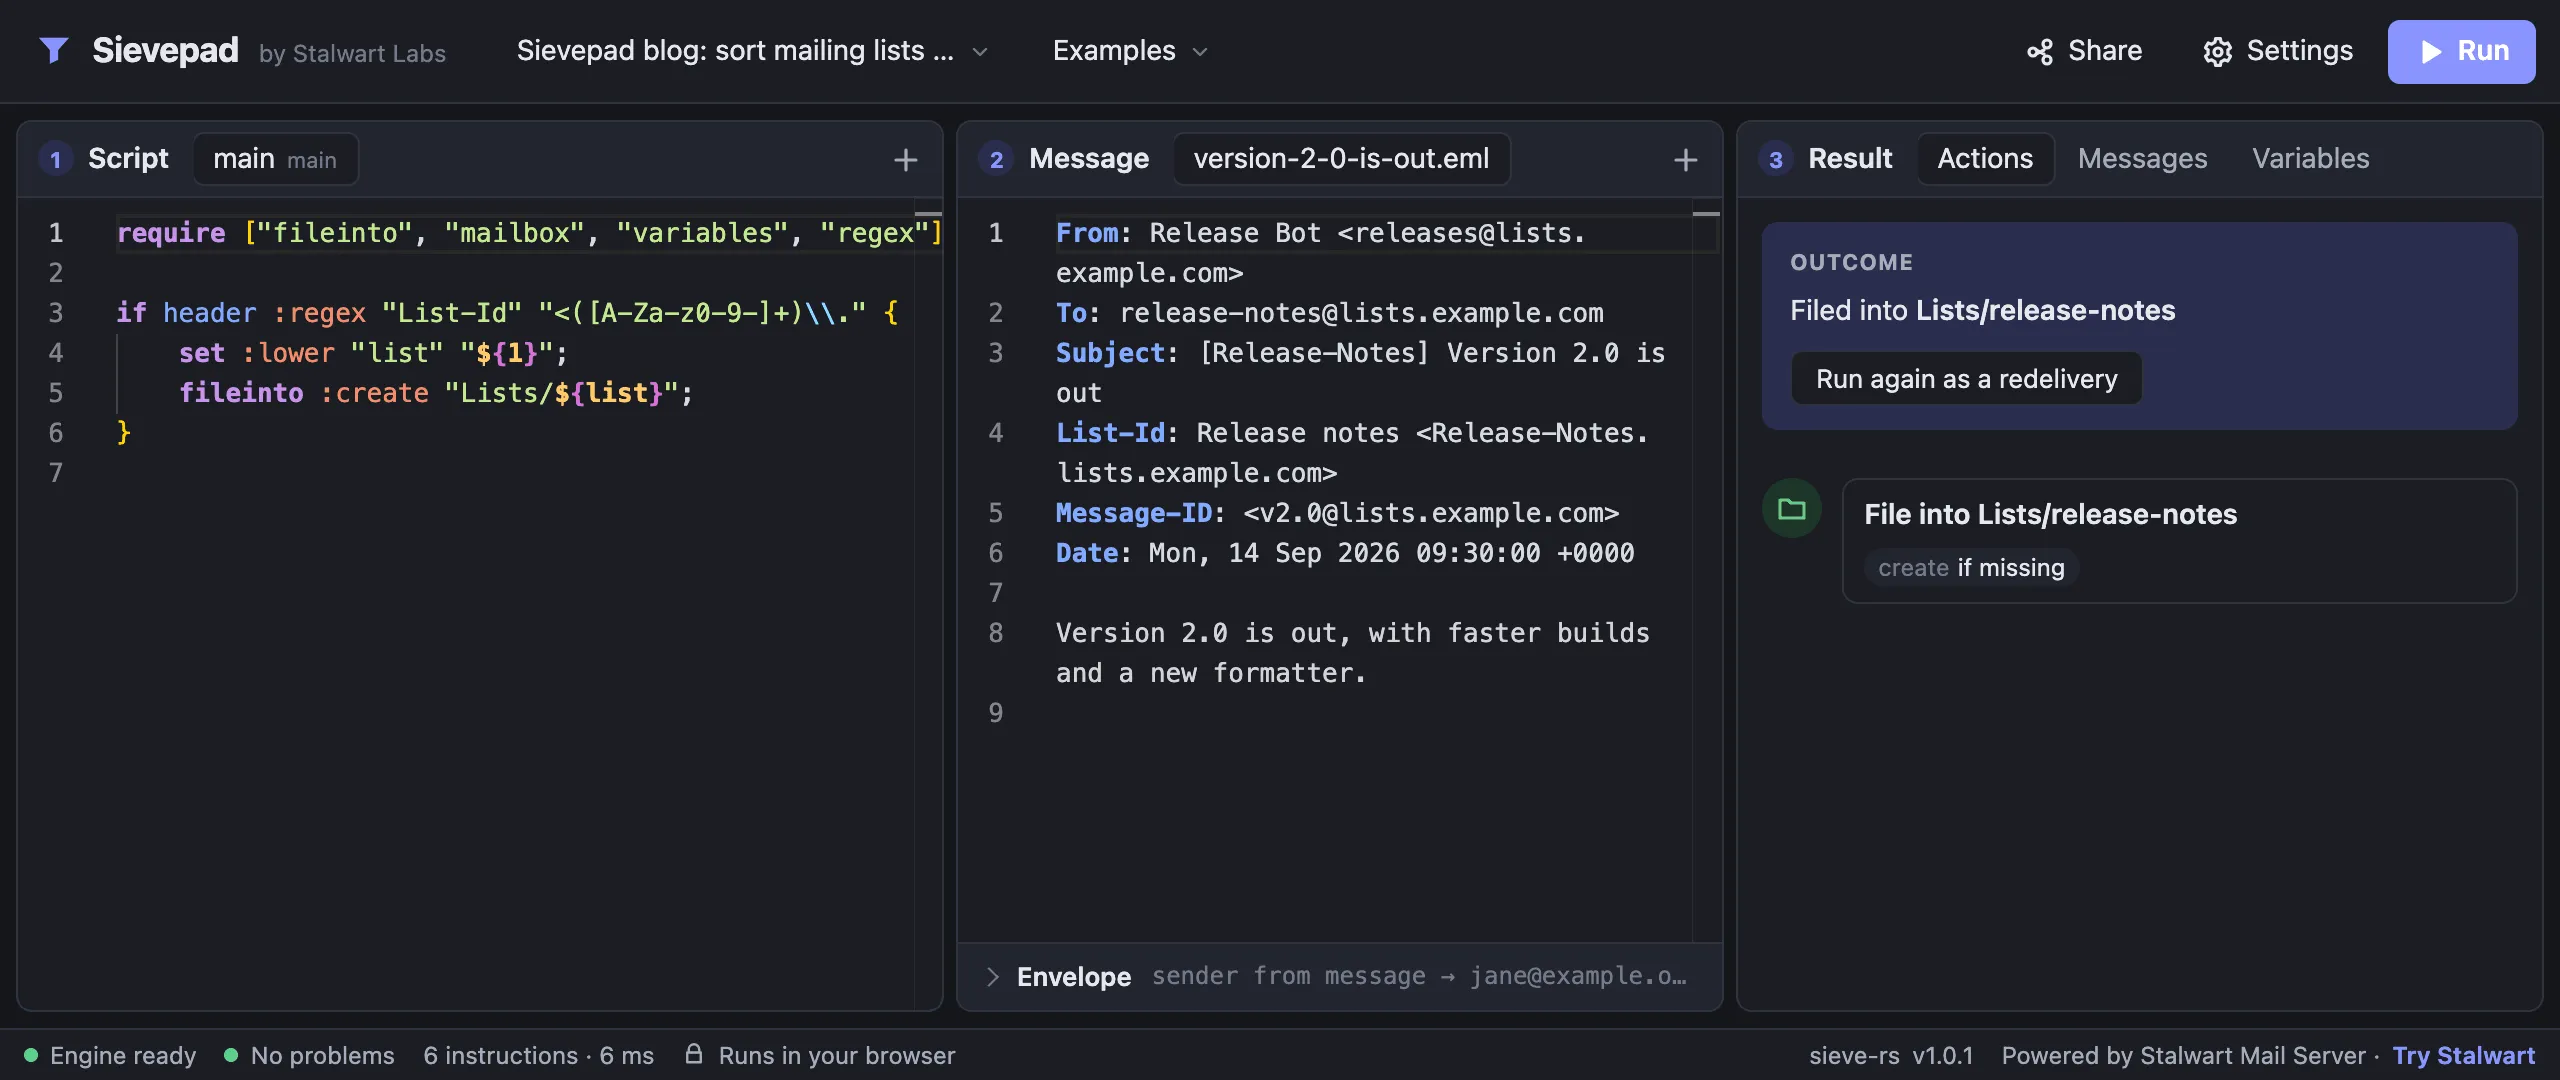
Task: Click the message editor minimap scrollbar
Action: (x=1706, y=570)
